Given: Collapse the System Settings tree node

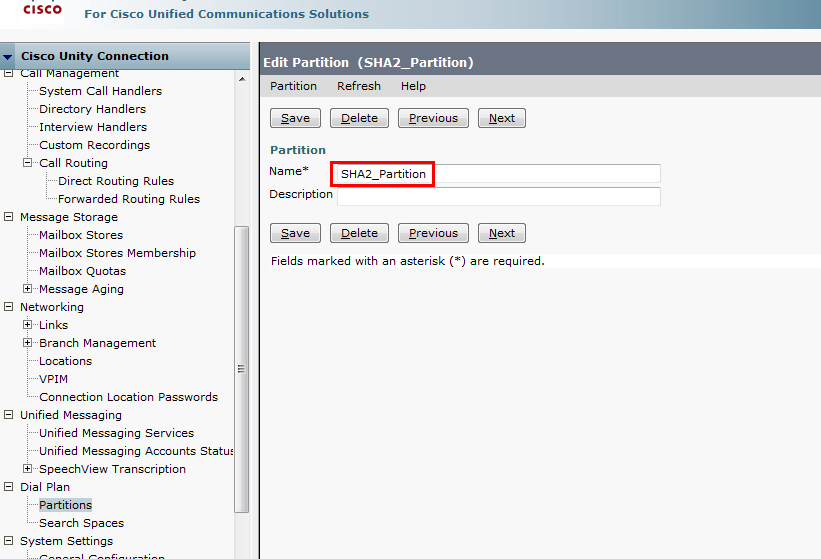Looking at the screenshot, I should [x=8, y=541].
